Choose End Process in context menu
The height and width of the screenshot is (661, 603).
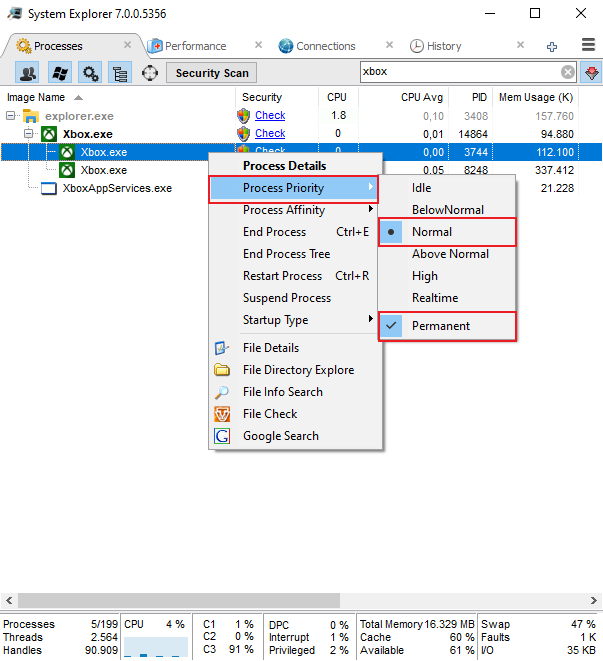coord(295,232)
